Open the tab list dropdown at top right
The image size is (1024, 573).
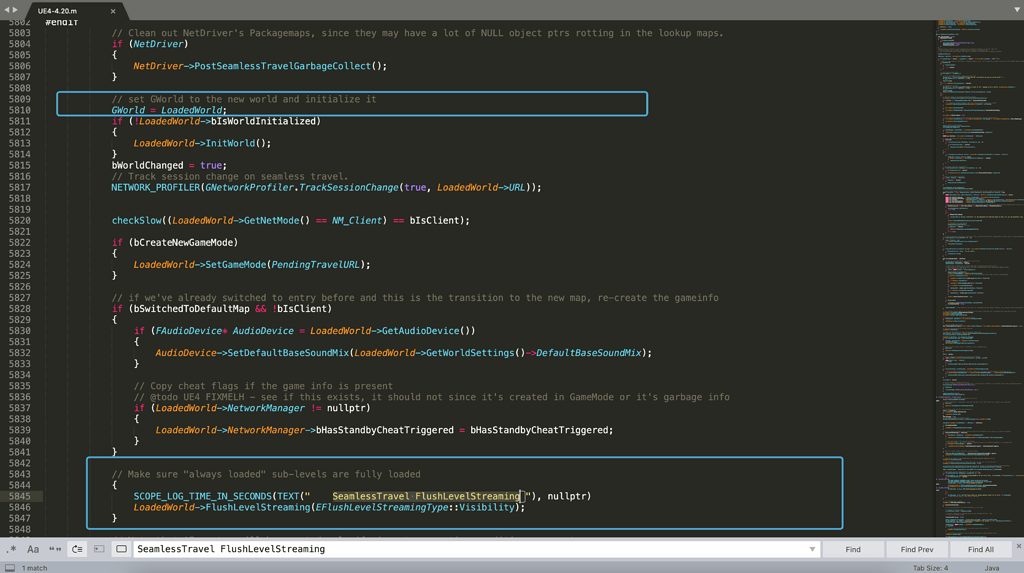point(1017,10)
